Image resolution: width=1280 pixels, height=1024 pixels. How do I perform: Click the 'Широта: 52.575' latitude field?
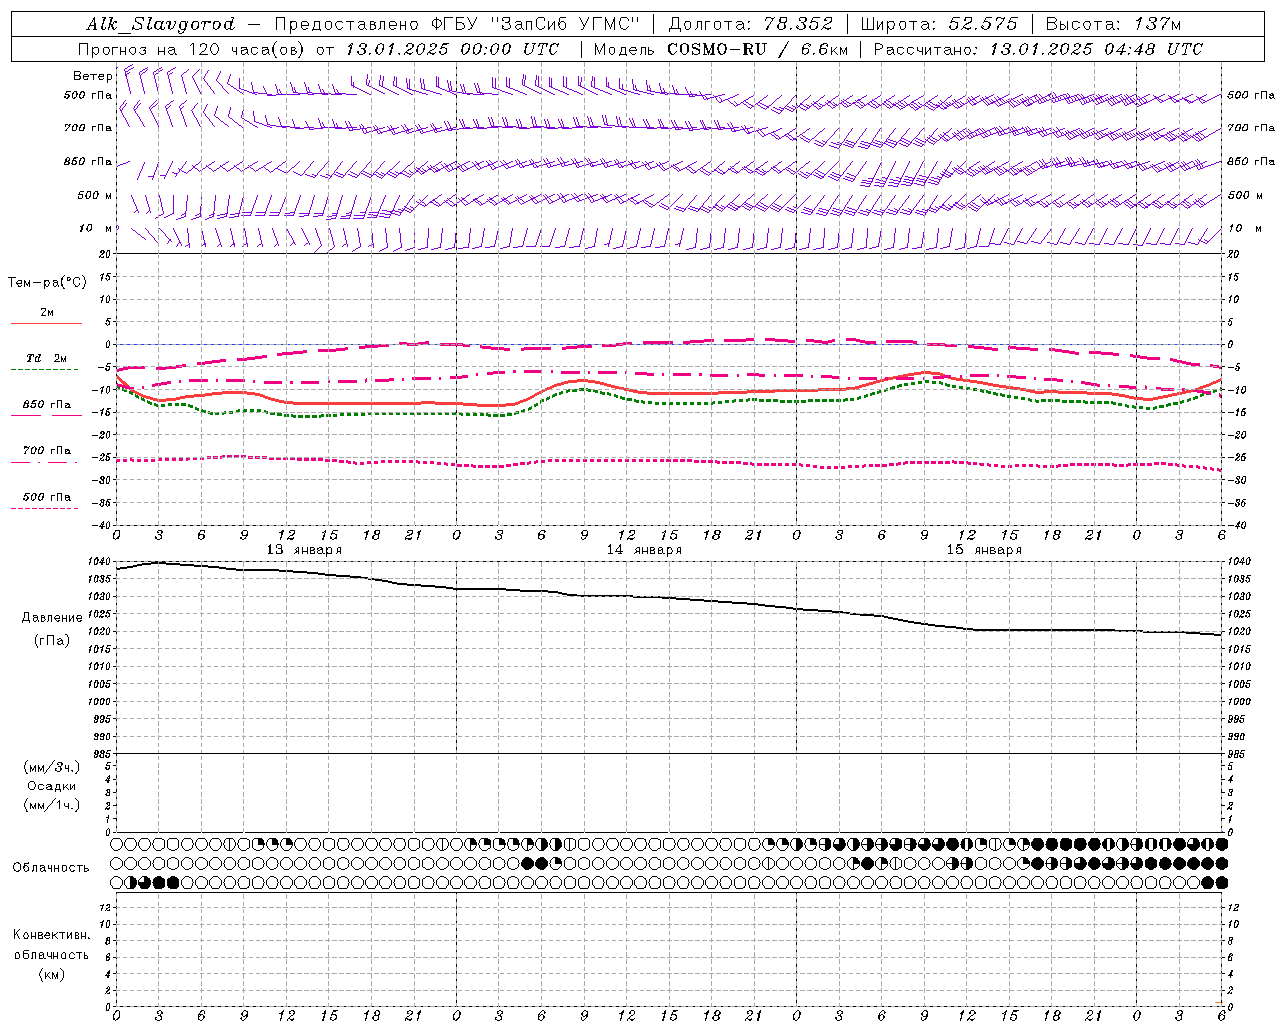(938, 24)
